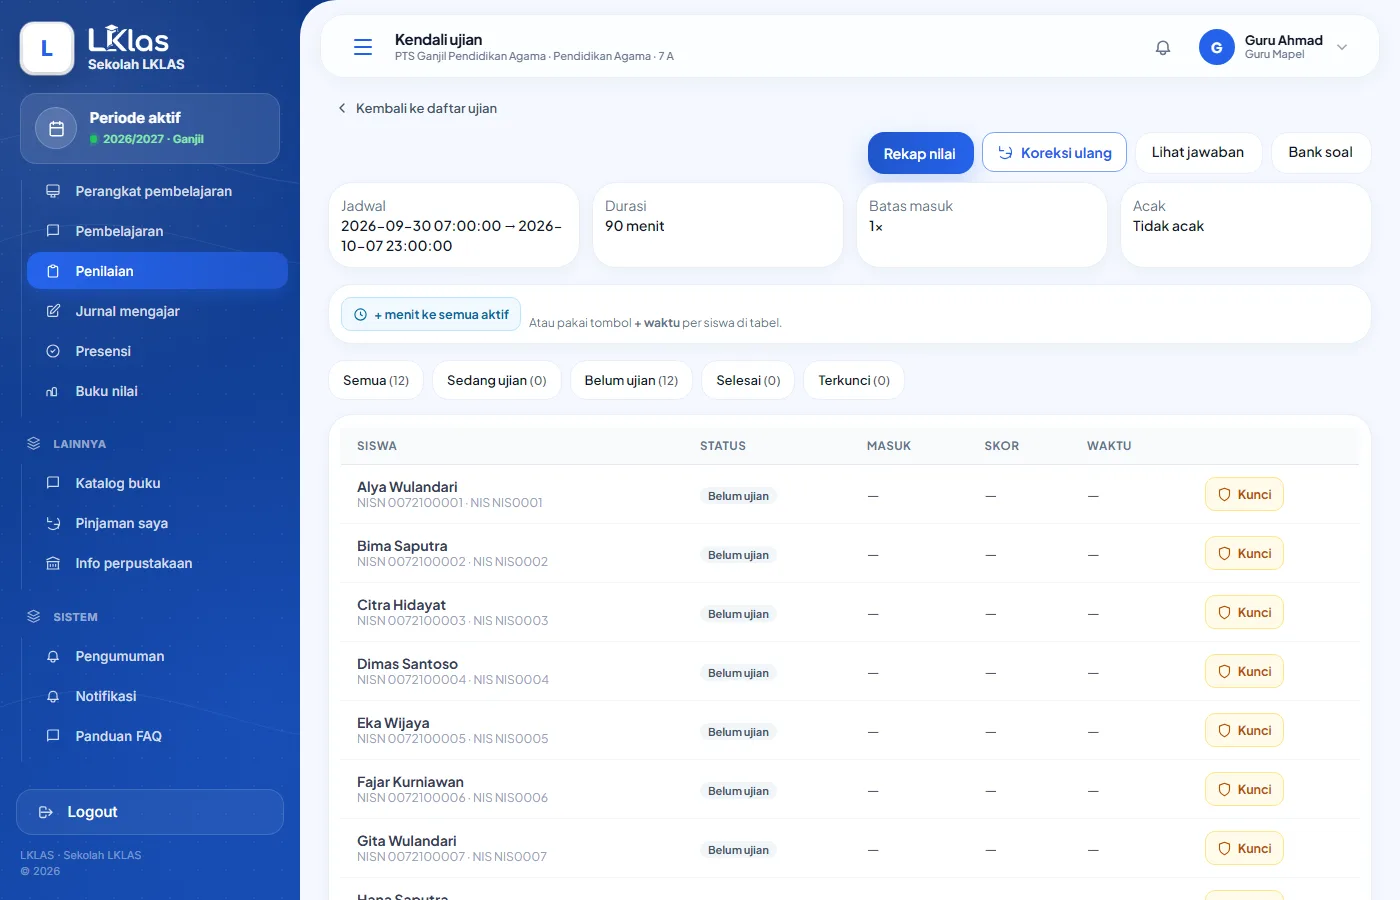
Task: Select the Terkunci (0) filter tab
Action: point(854,380)
